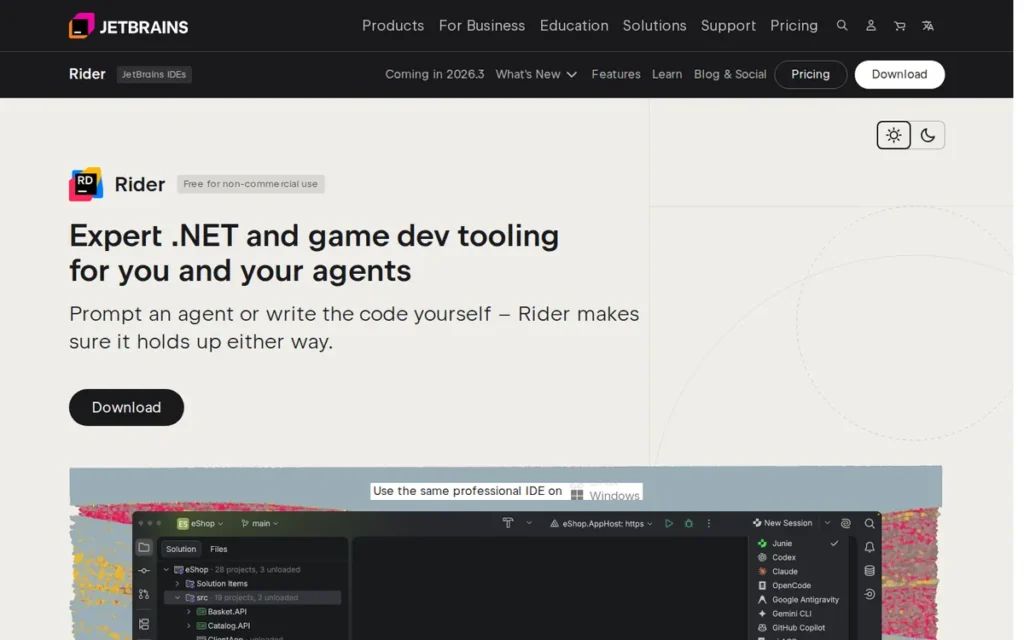
Task: Switch to the Files tab in IDE
Action: click(219, 549)
